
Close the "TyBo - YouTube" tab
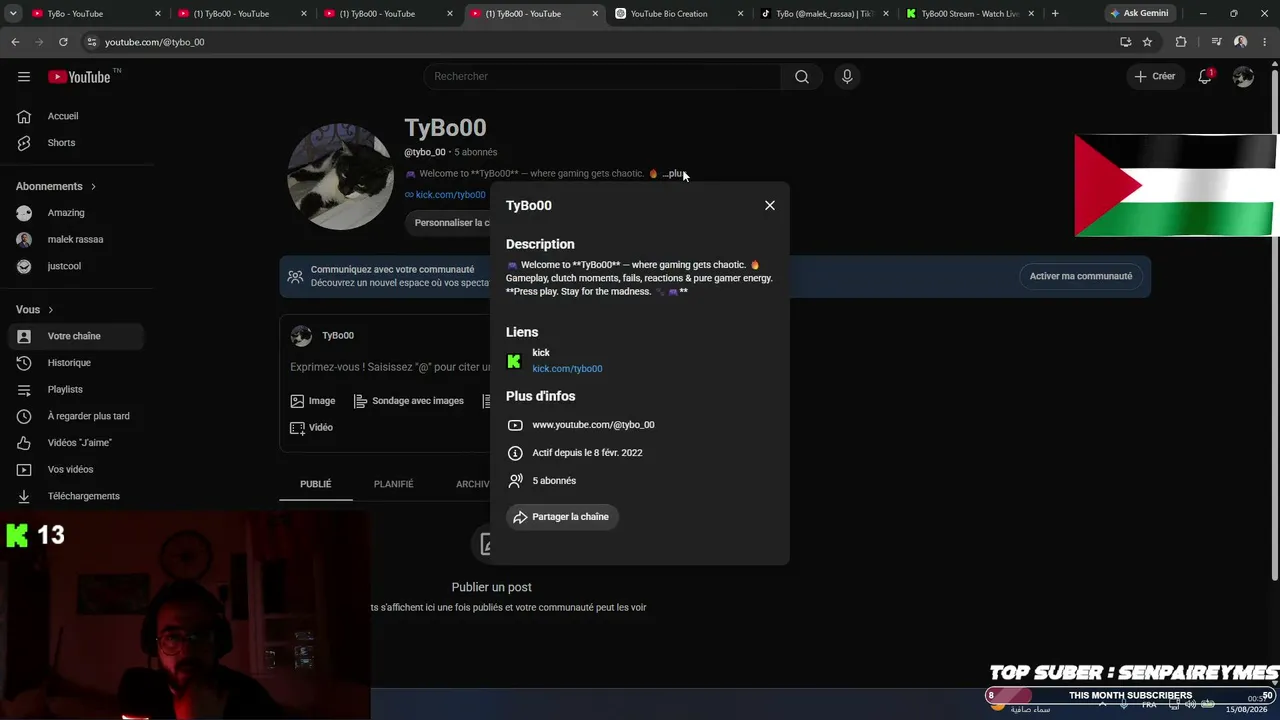point(157,14)
